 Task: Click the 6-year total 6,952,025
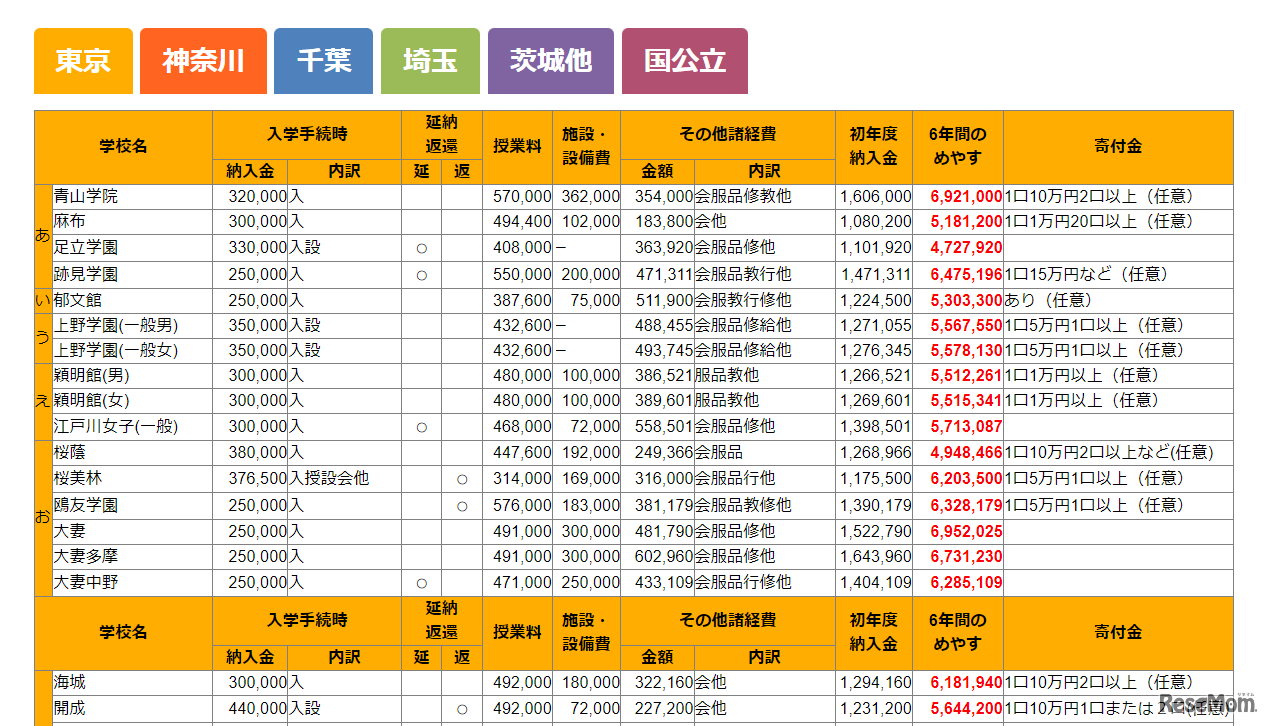(966, 531)
